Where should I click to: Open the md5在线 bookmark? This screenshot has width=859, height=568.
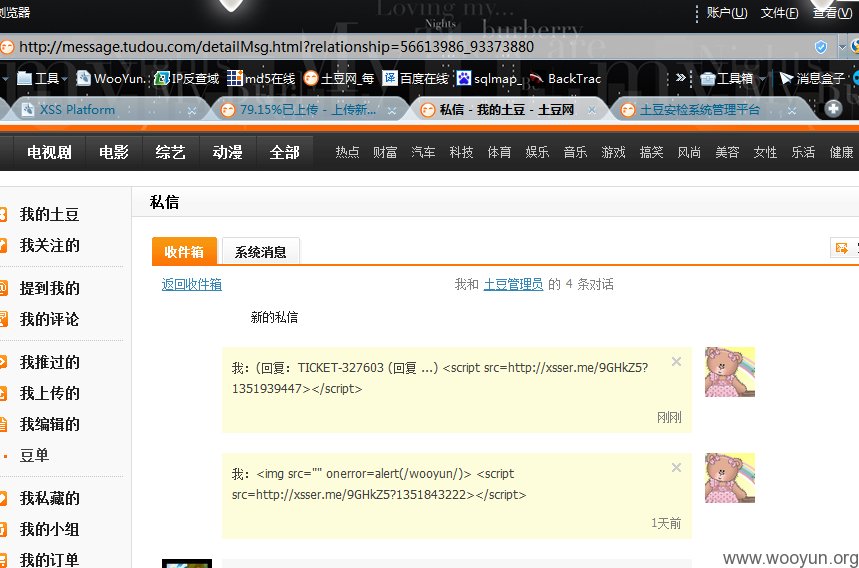(x=261, y=79)
